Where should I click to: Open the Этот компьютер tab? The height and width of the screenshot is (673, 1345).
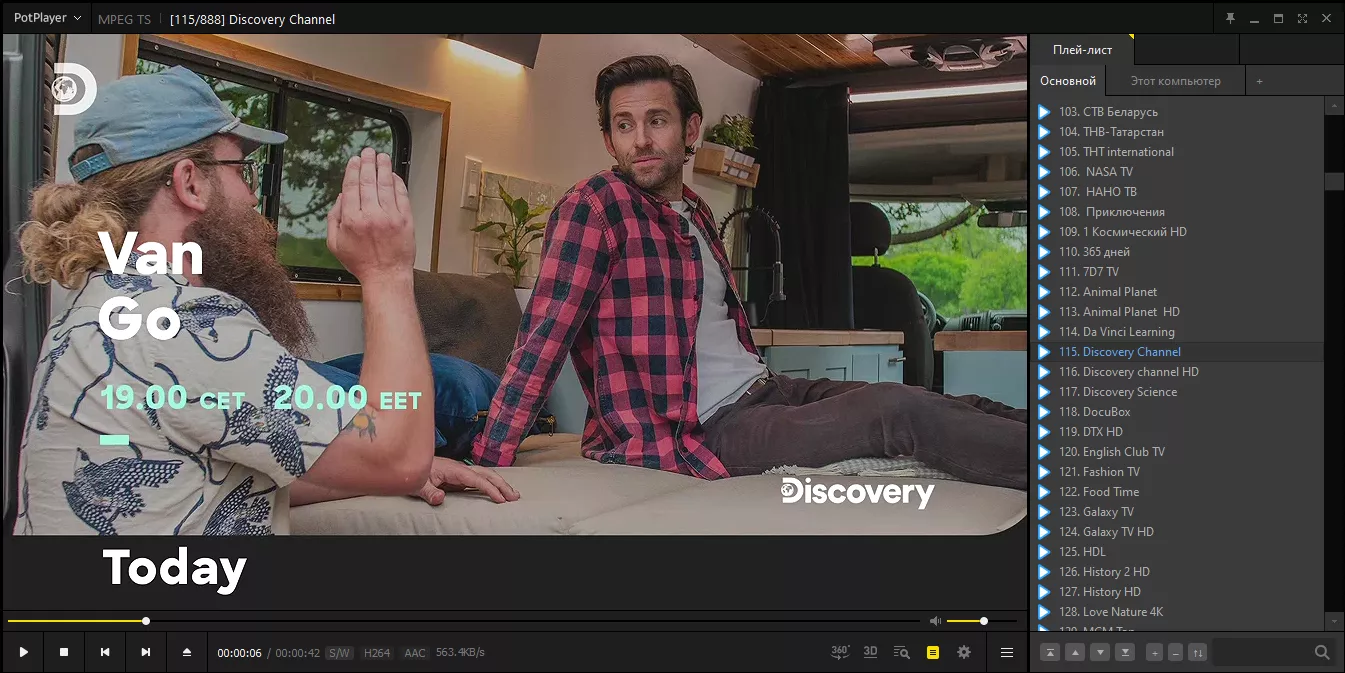pyautogui.click(x=1176, y=81)
